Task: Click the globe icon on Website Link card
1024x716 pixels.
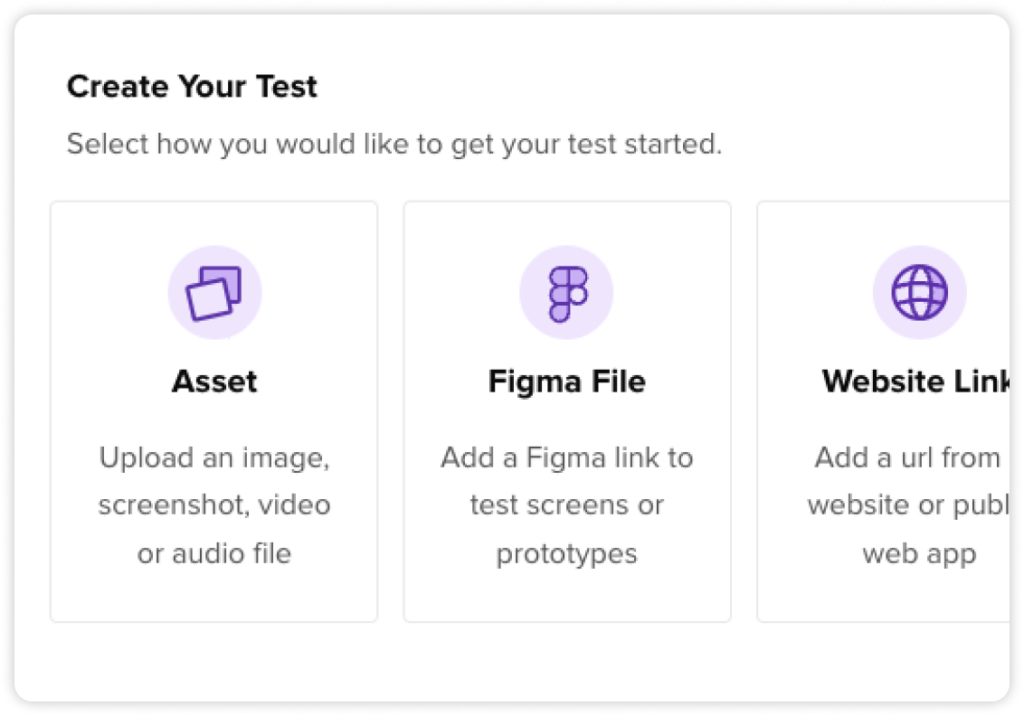Action: (919, 291)
